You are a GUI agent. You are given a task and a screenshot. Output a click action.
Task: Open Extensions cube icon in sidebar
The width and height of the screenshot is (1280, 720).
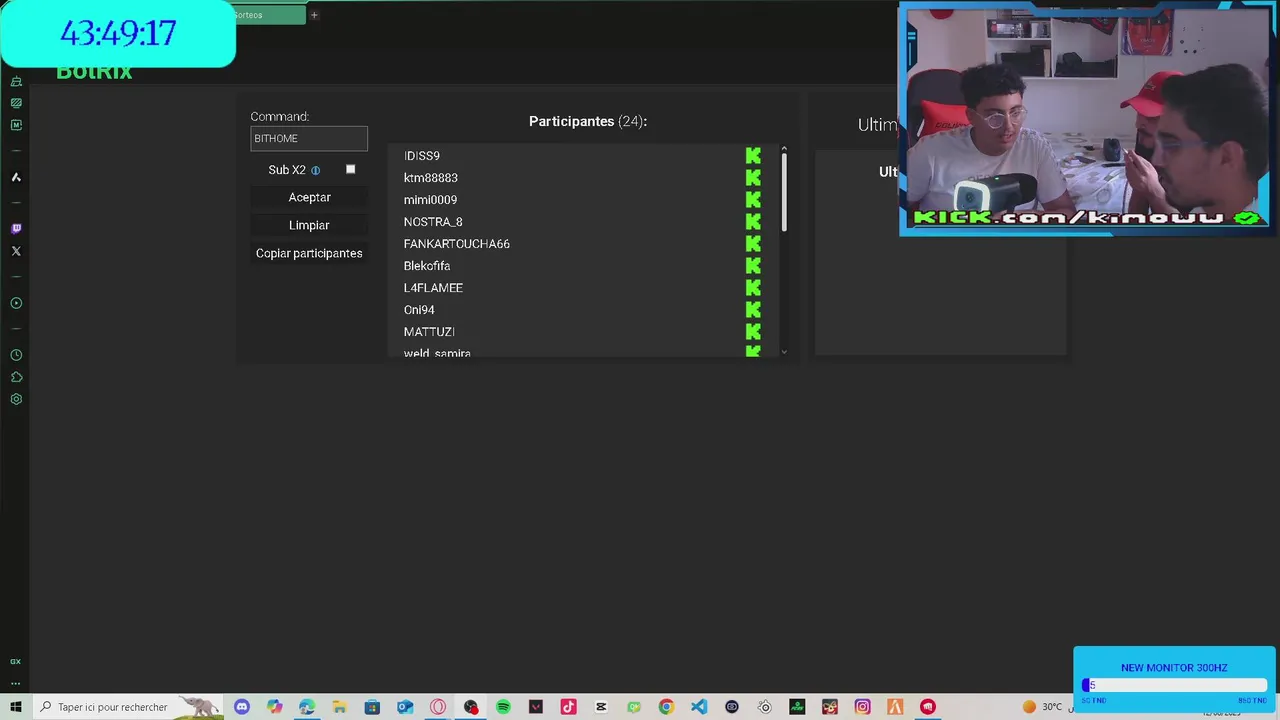16,377
